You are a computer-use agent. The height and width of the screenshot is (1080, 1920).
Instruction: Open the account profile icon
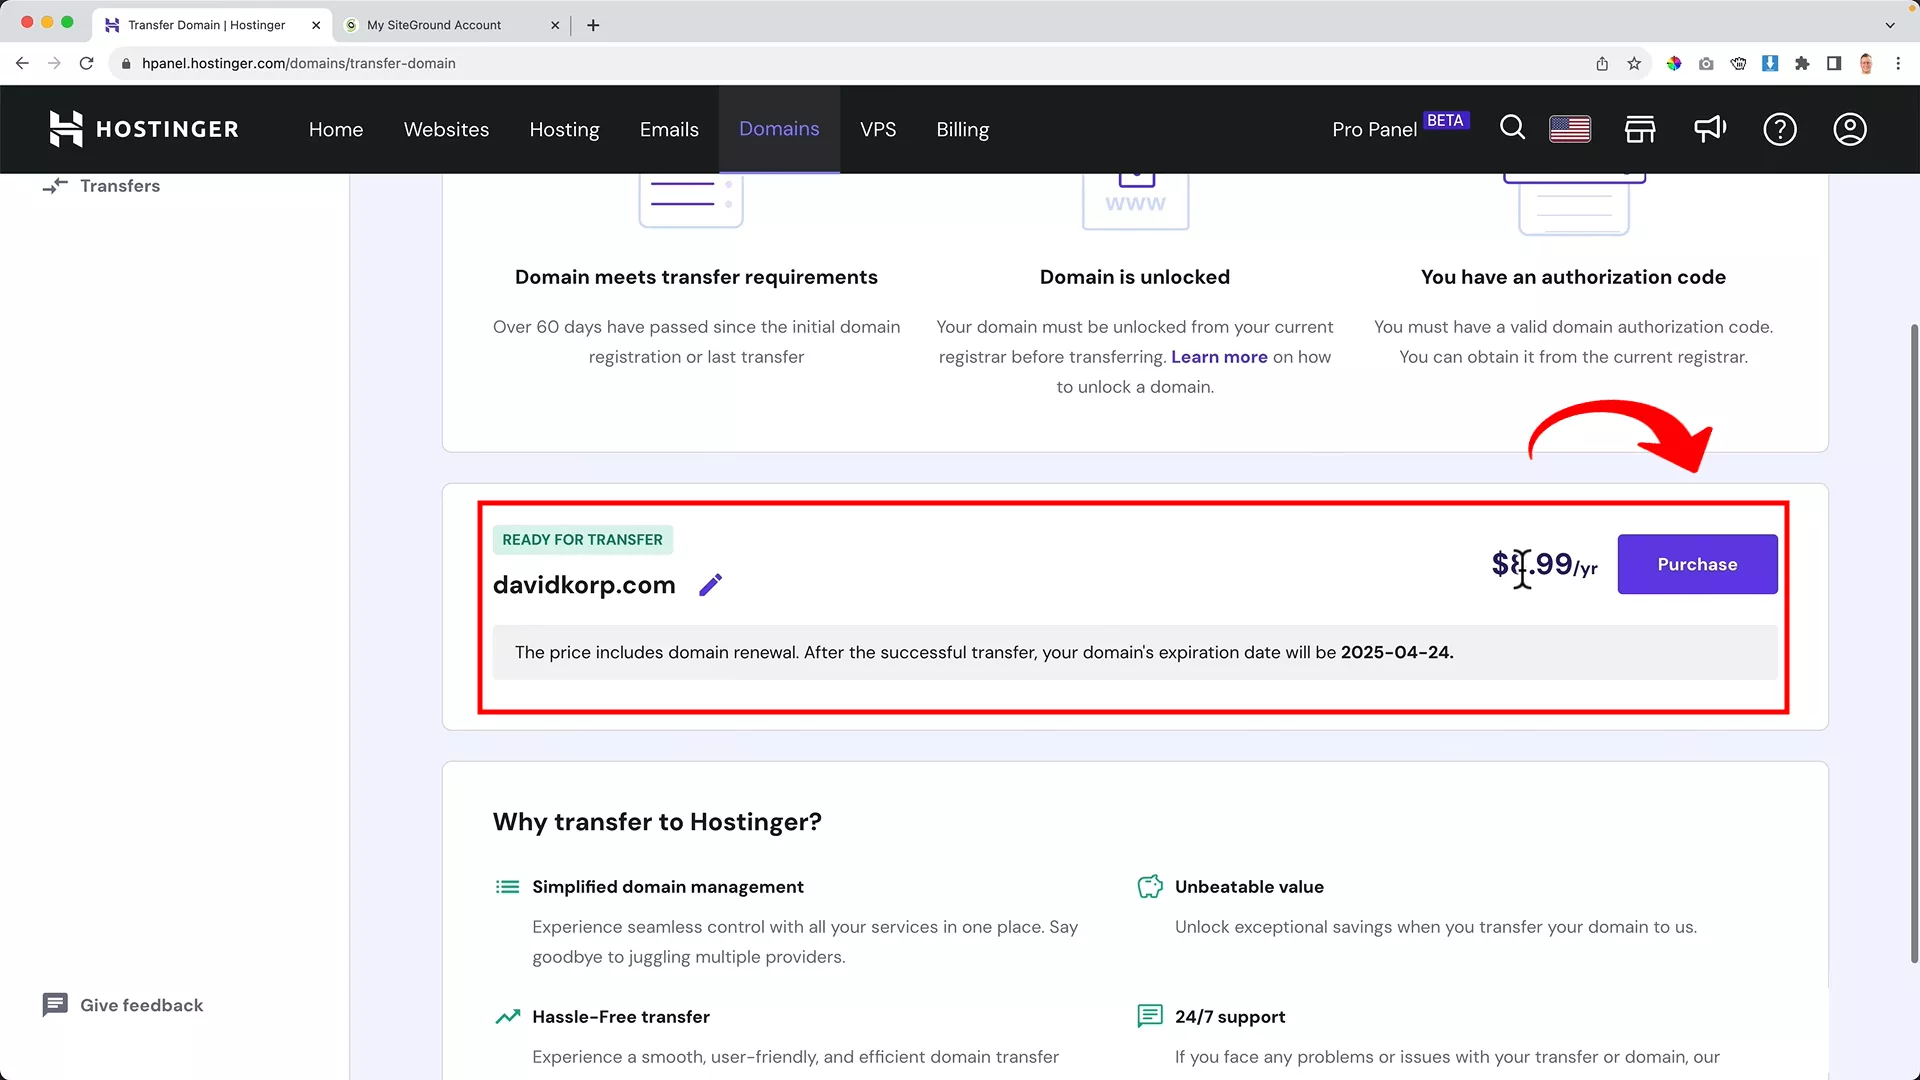pyautogui.click(x=1849, y=129)
